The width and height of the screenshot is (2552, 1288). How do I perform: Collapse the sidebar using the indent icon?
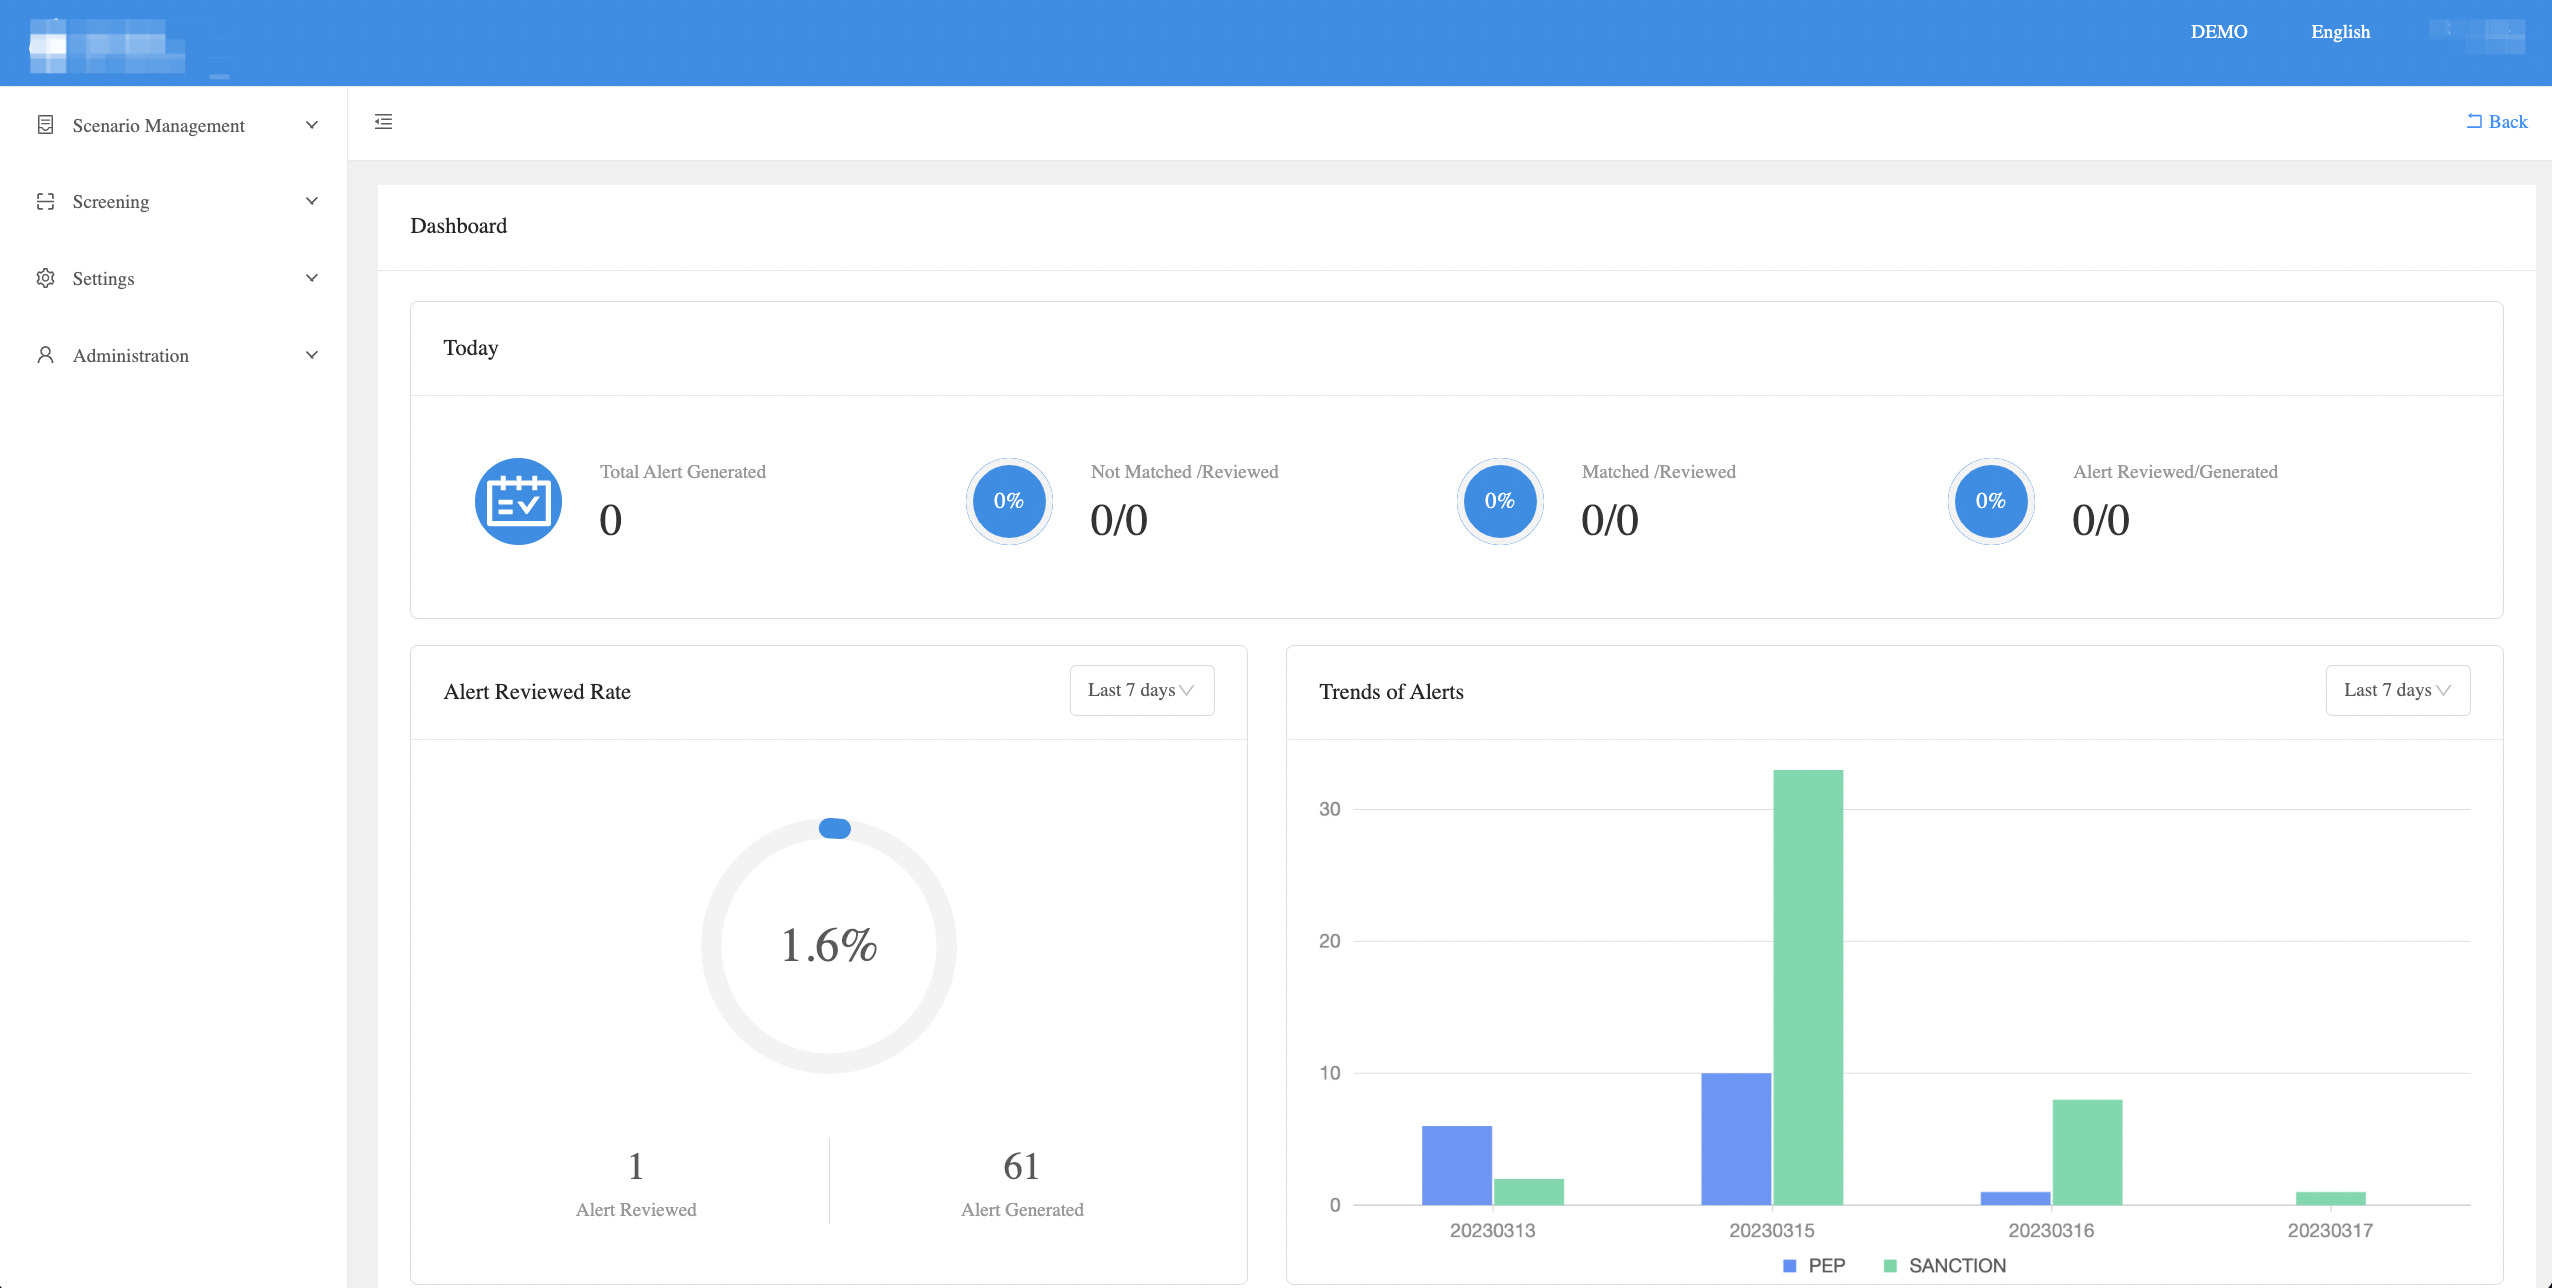point(382,121)
